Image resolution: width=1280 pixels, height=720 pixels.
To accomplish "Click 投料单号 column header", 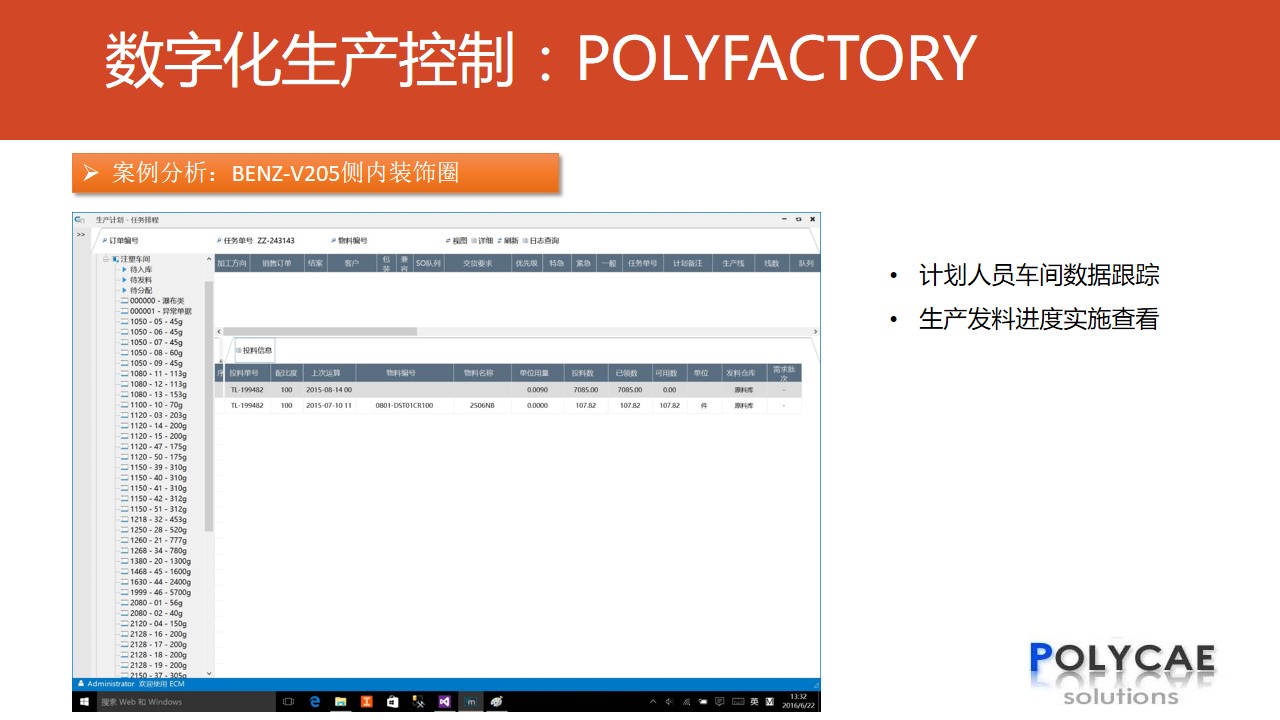I will 246,373.
